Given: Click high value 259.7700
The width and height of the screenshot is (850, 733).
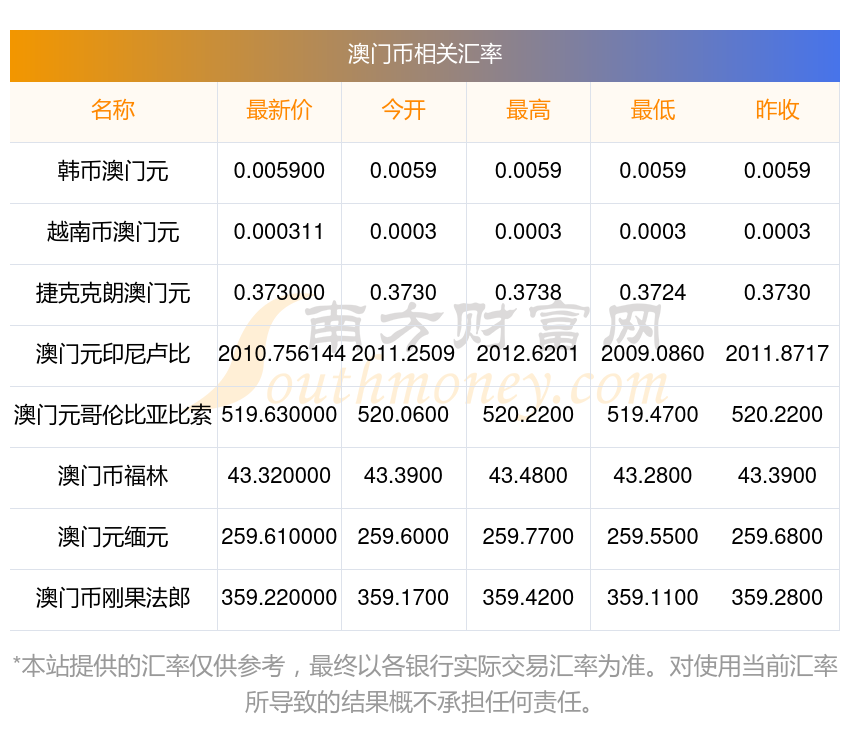Looking at the screenshot, I should point(528,537).
